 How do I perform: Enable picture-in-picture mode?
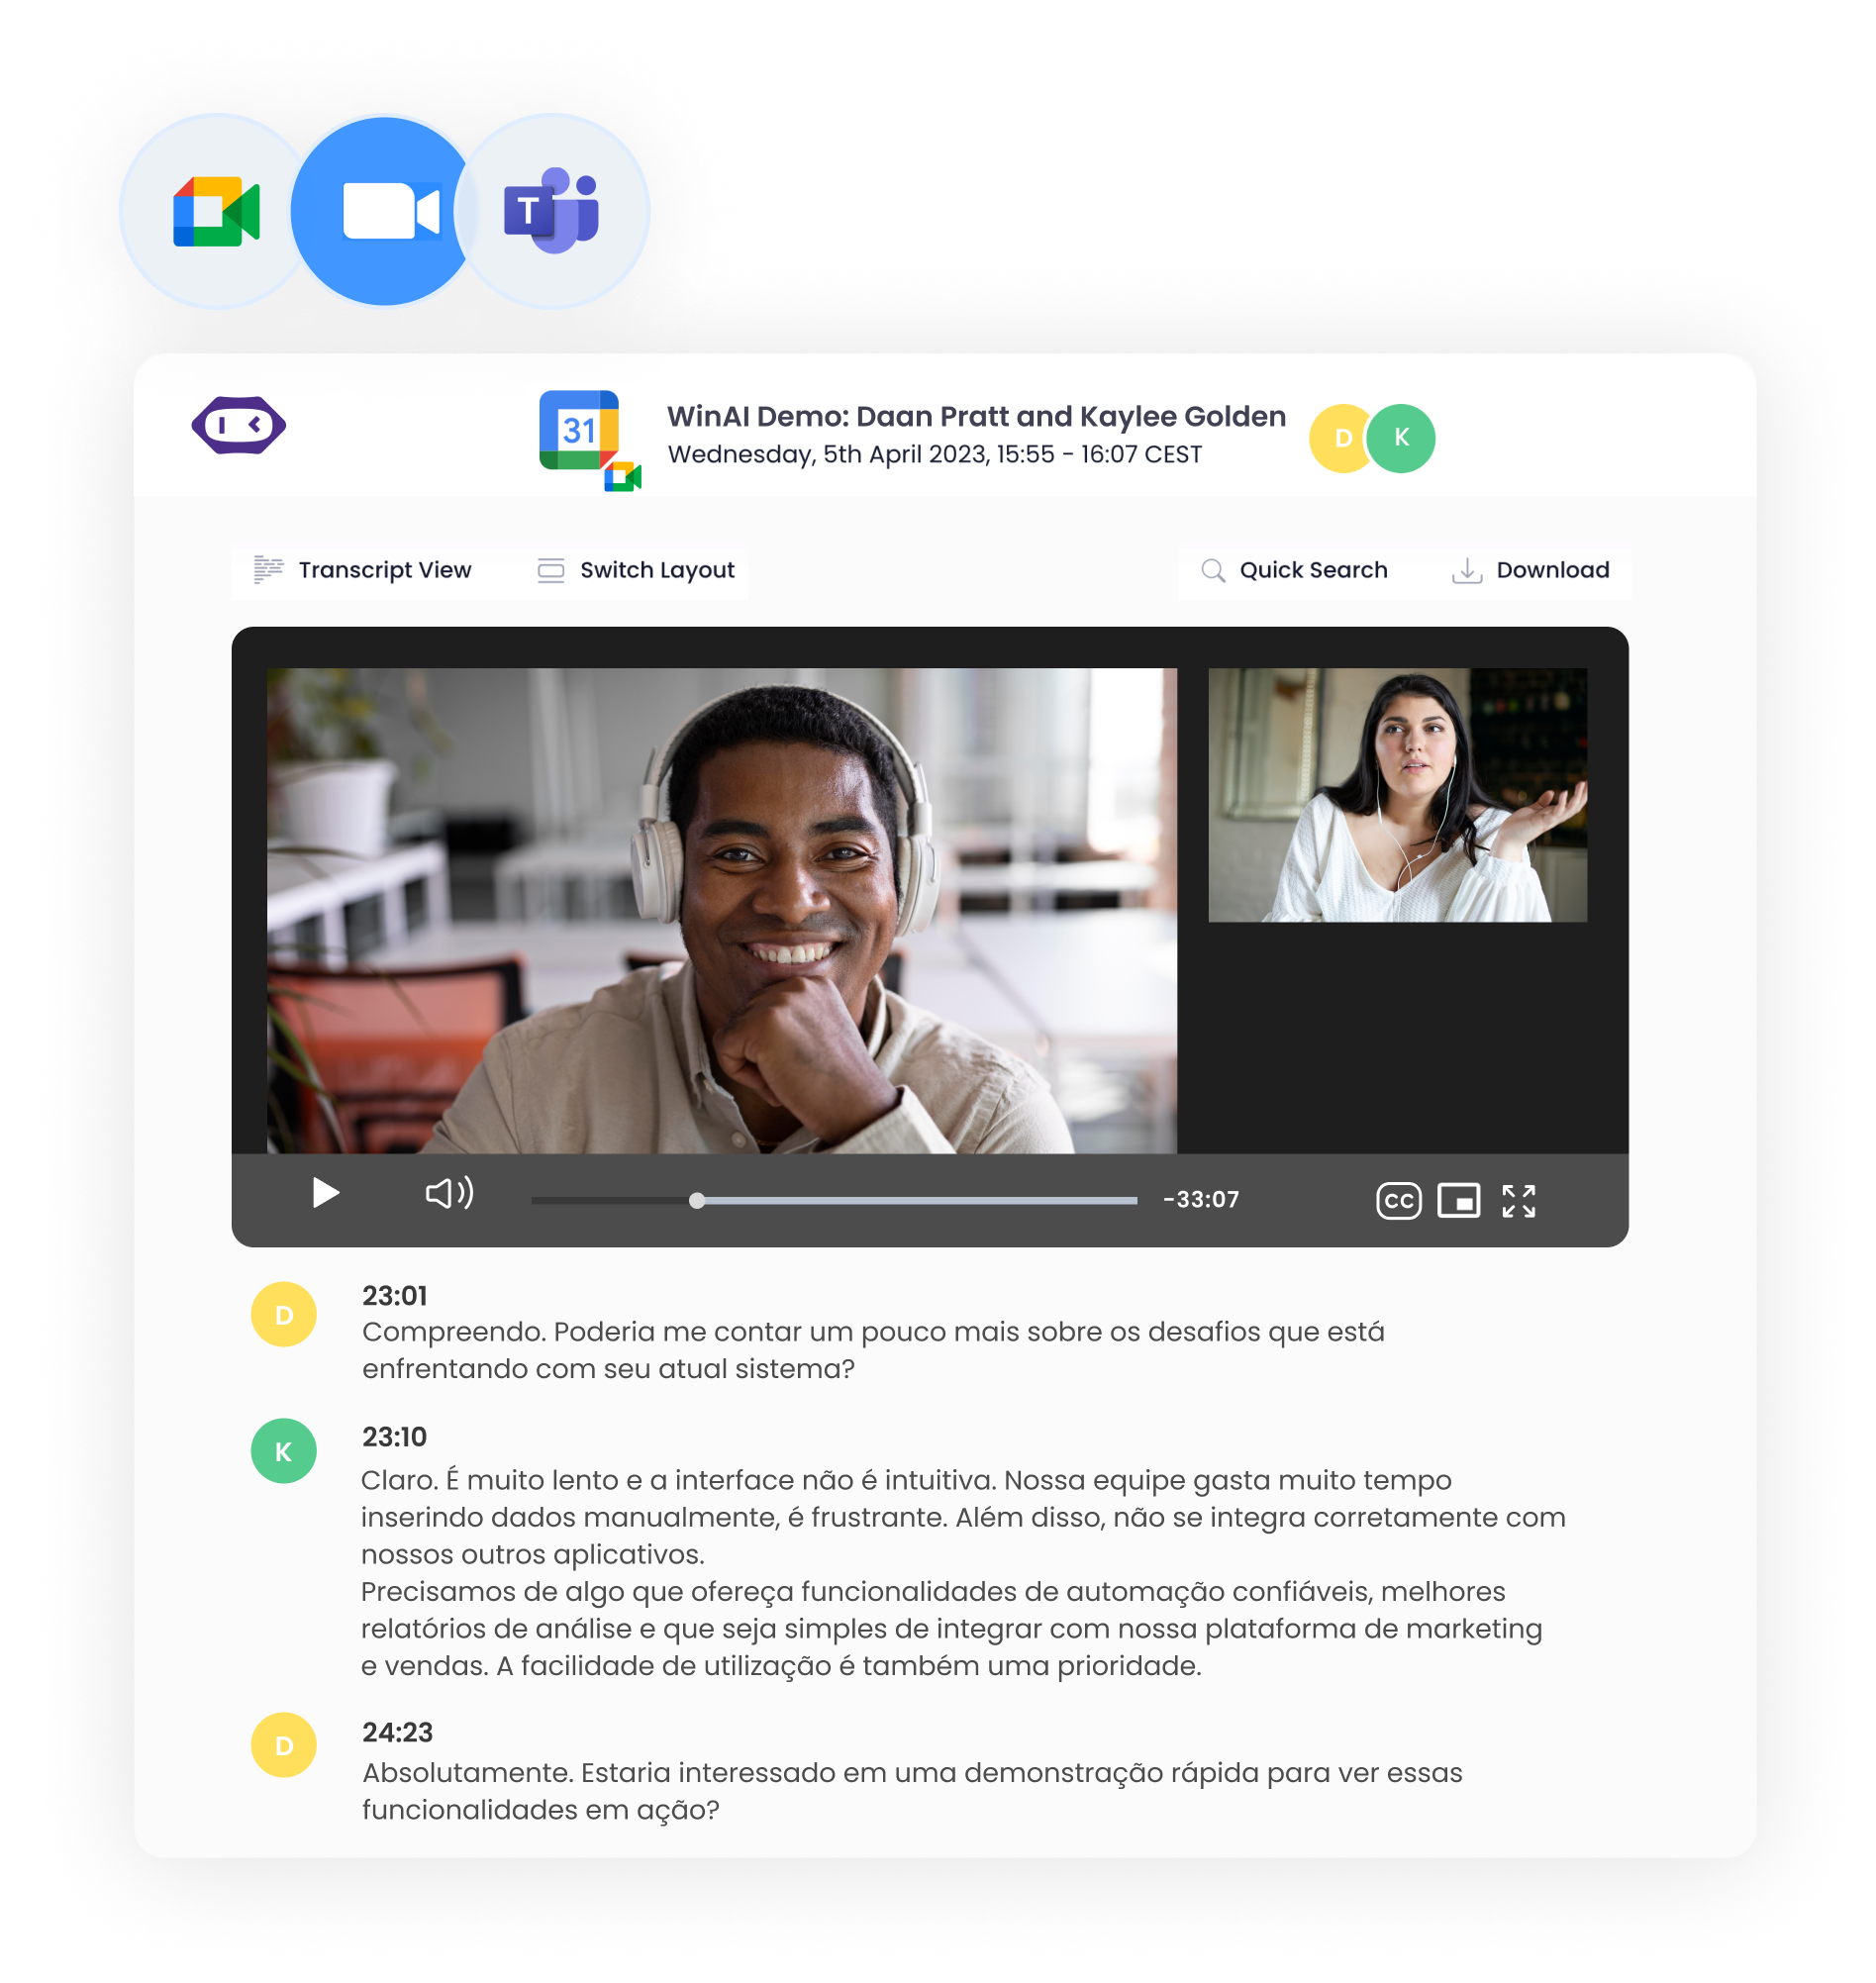coord(1458,1200)
